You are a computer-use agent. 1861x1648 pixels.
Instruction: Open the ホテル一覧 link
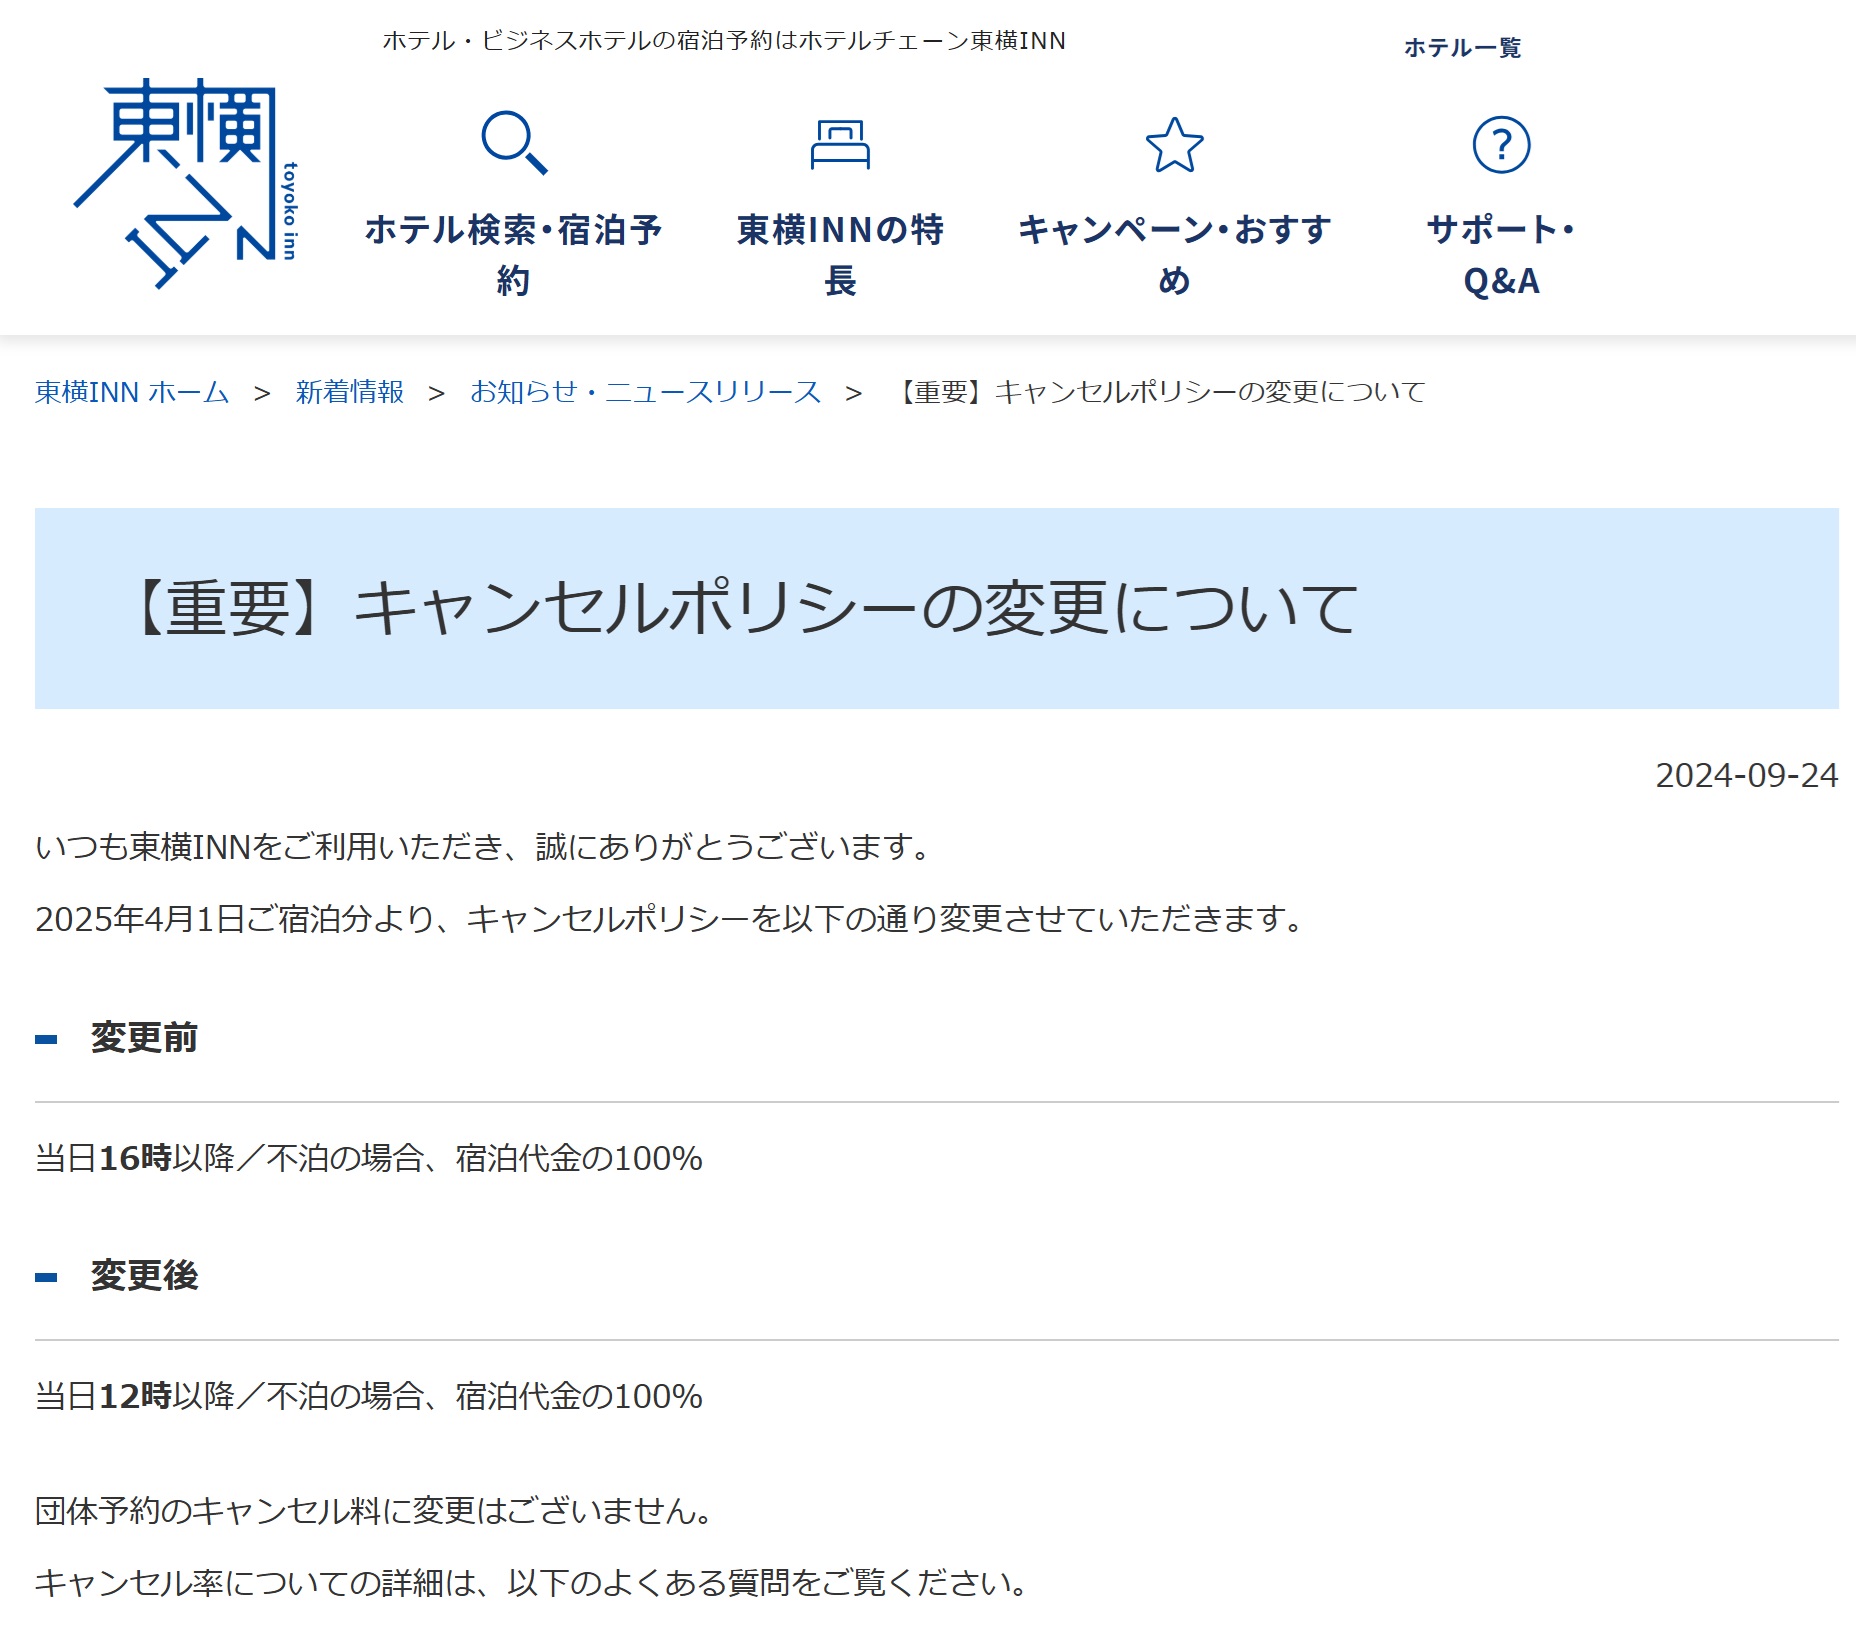[x=1462, y=47]
